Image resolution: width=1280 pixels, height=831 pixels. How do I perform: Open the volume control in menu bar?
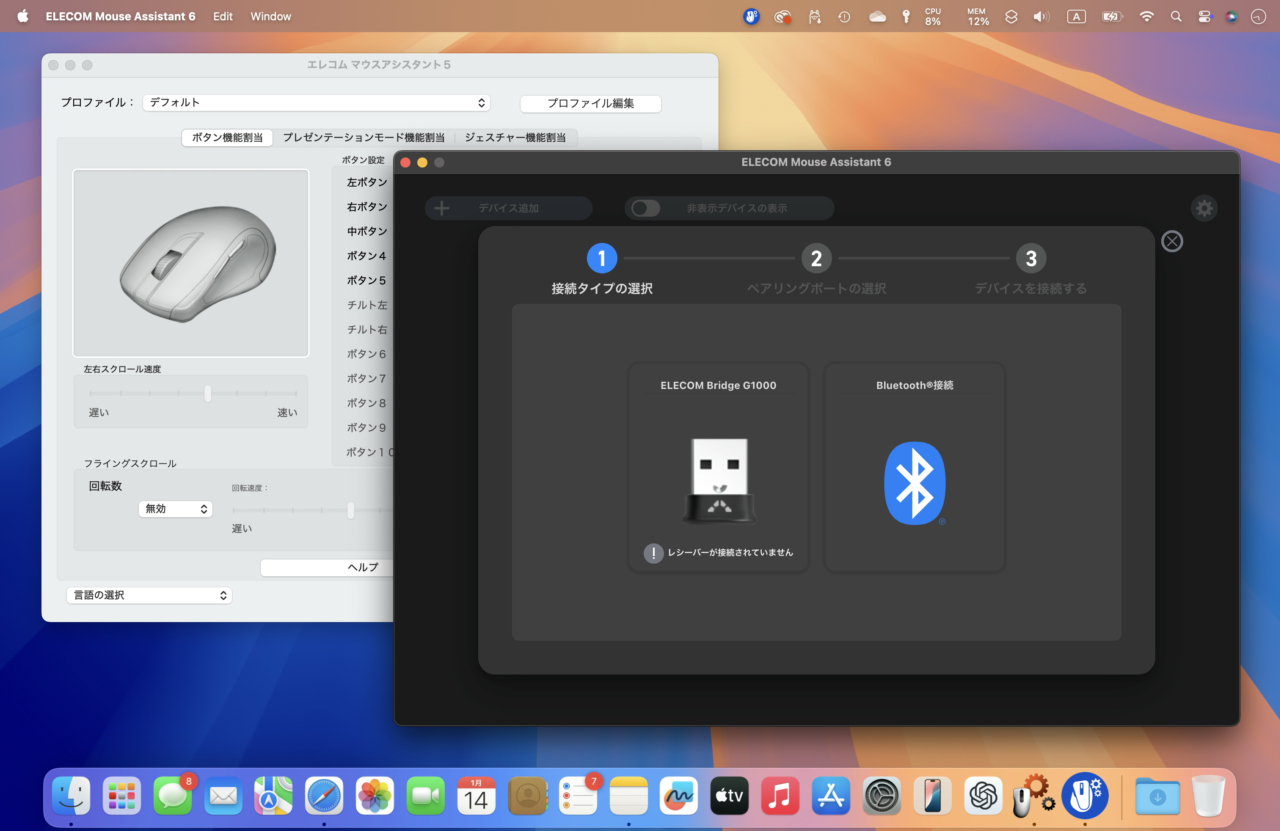click(x=1041, y=16)
